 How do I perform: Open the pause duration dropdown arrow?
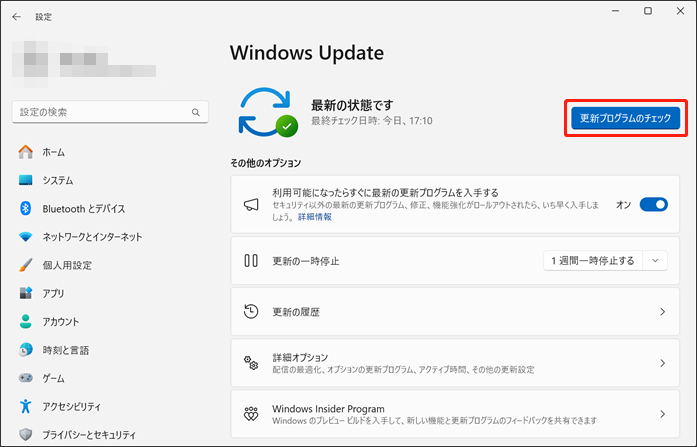pyautogui.click(x=655, y=261)
